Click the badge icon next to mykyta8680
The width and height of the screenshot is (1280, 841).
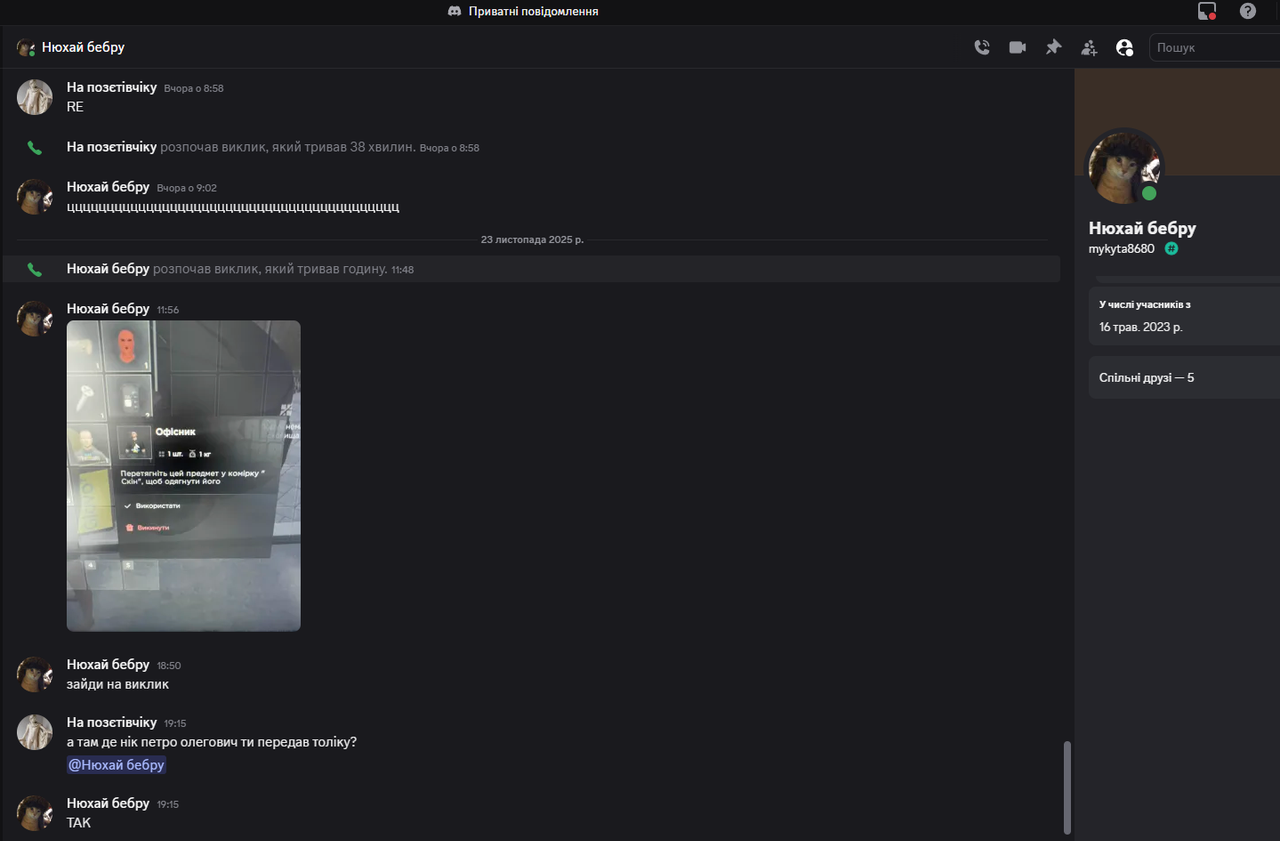pos(1171,249)
